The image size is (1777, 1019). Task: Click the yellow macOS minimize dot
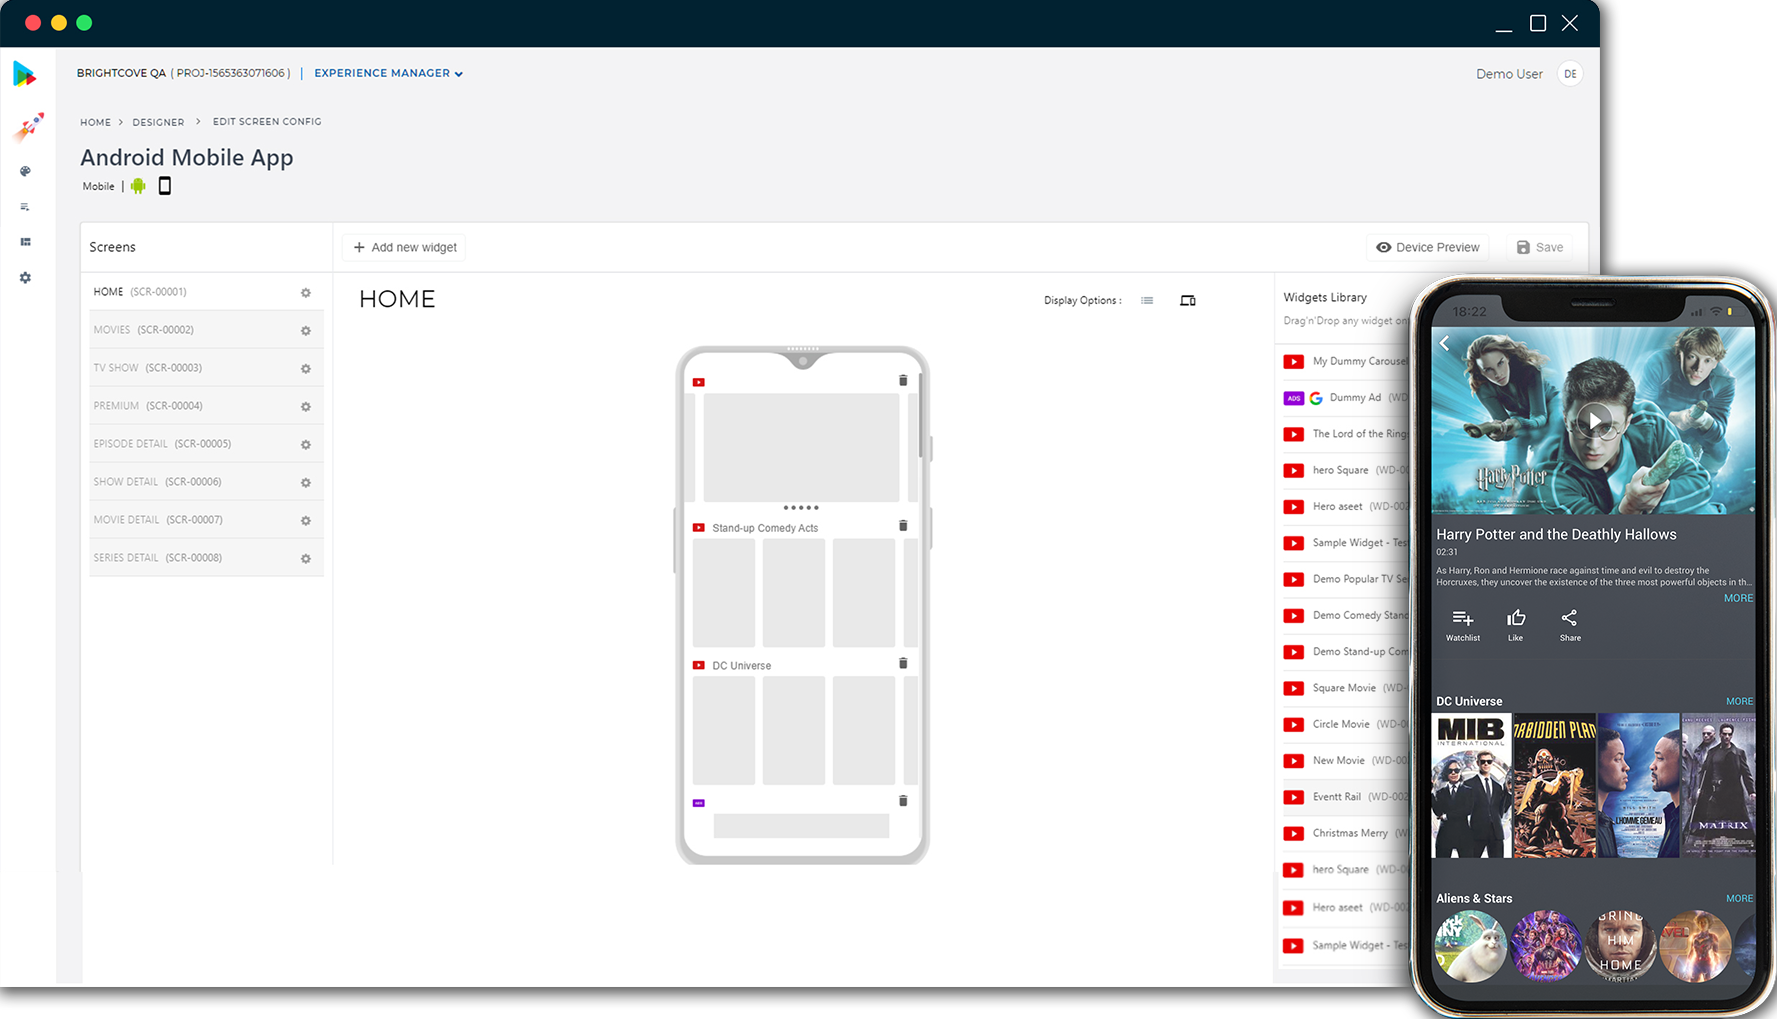59,23
